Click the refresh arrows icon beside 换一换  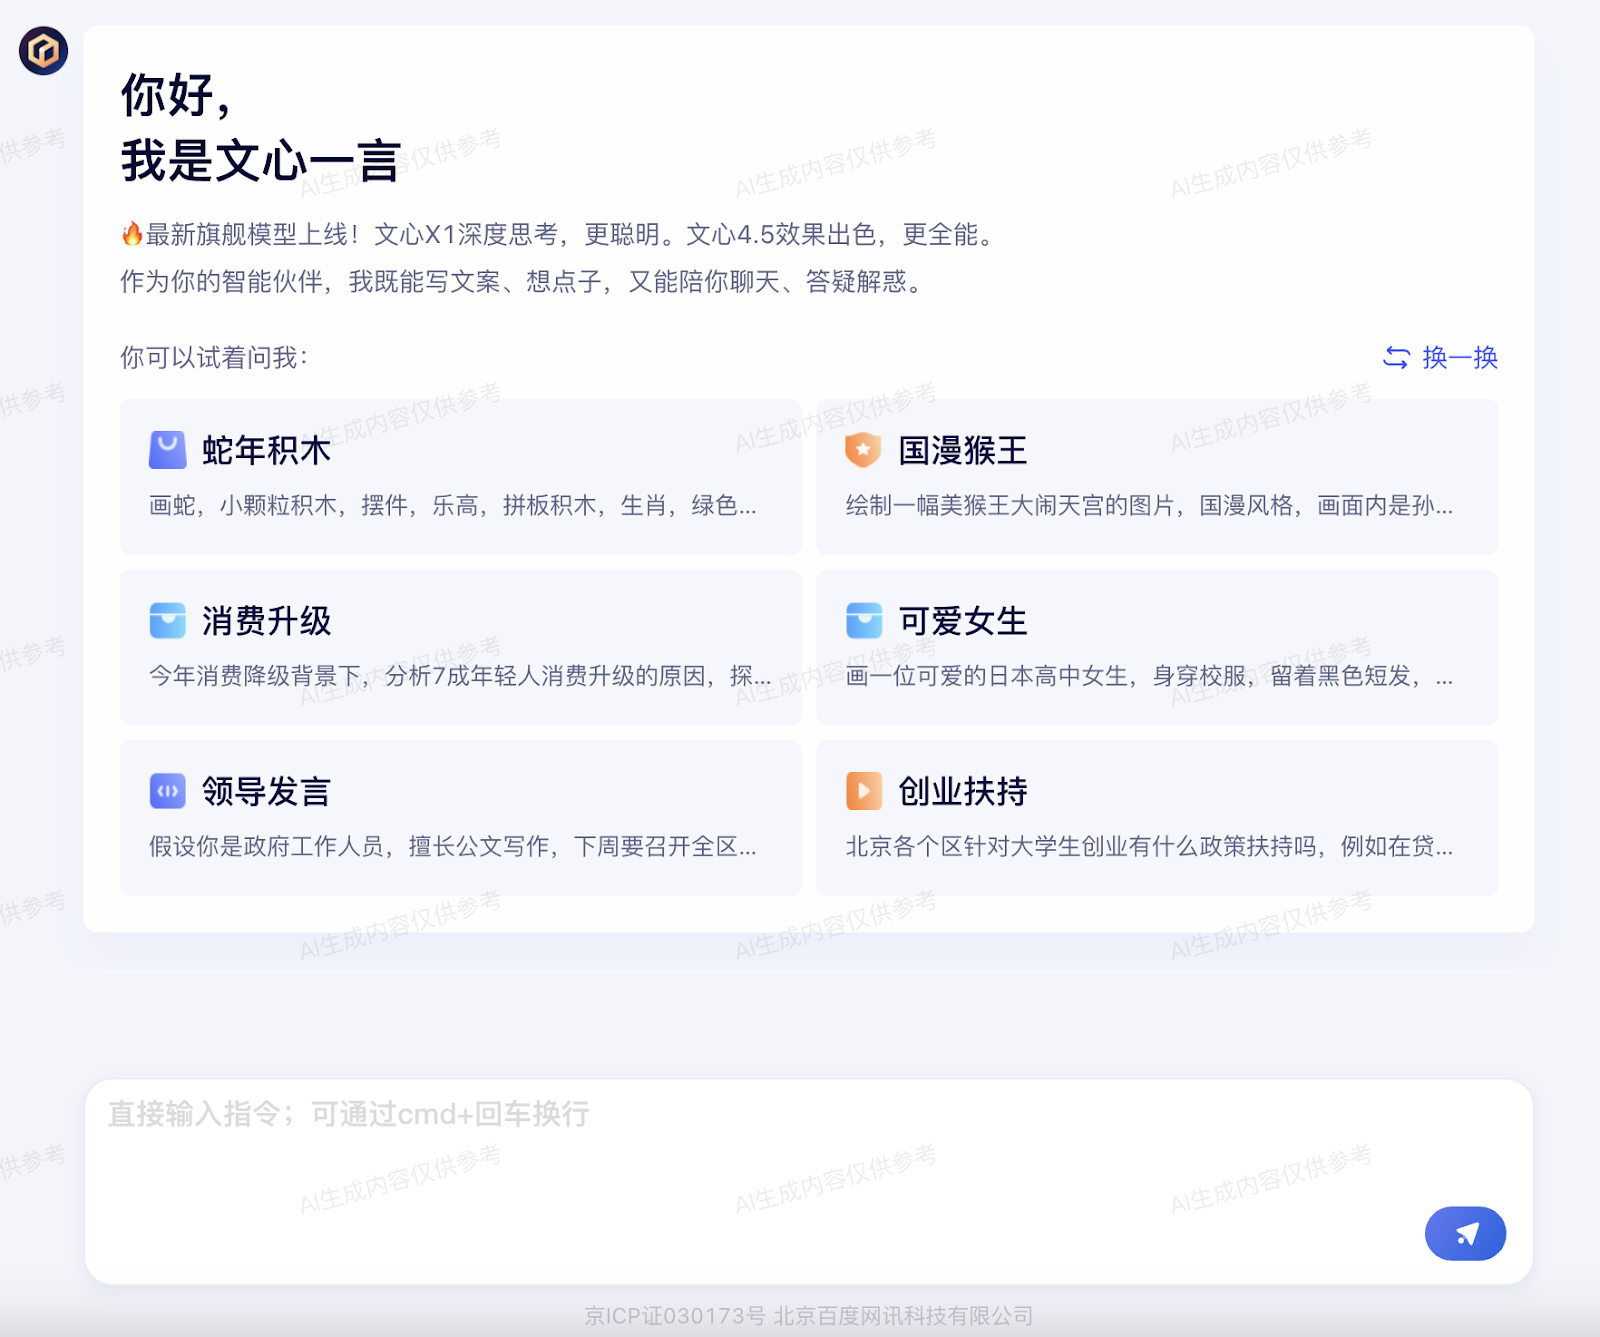tap(1396, 357)
